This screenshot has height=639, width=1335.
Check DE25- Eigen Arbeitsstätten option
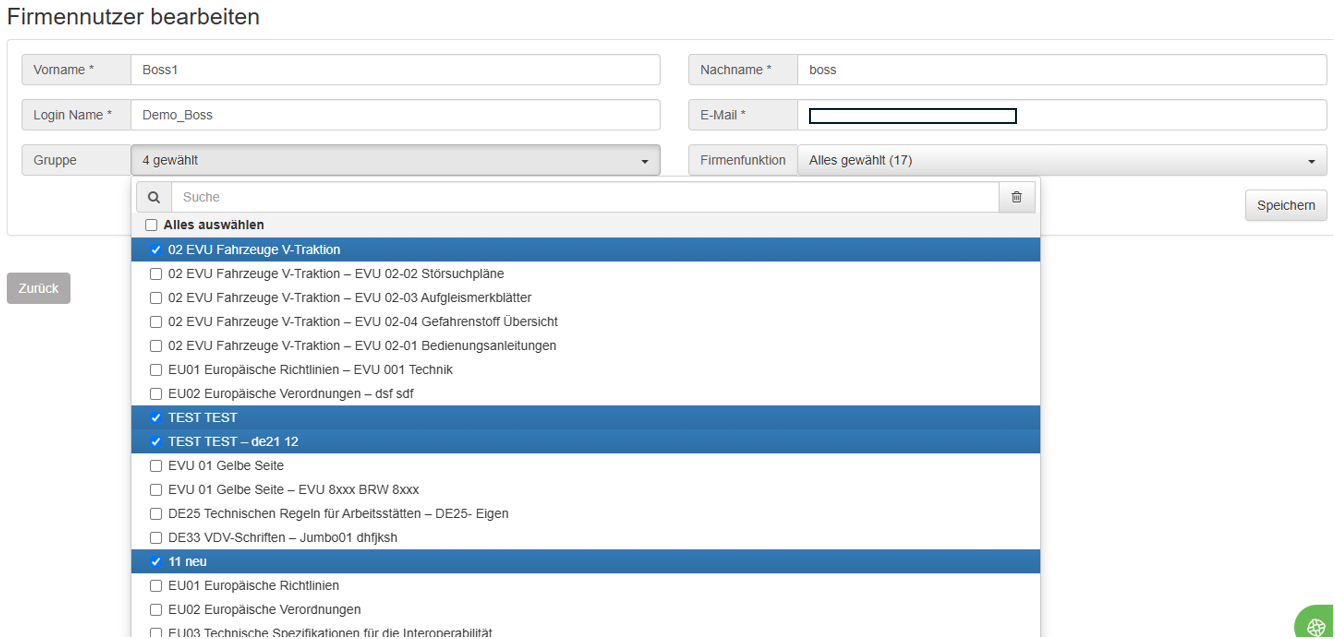click(x=155, y=513)
